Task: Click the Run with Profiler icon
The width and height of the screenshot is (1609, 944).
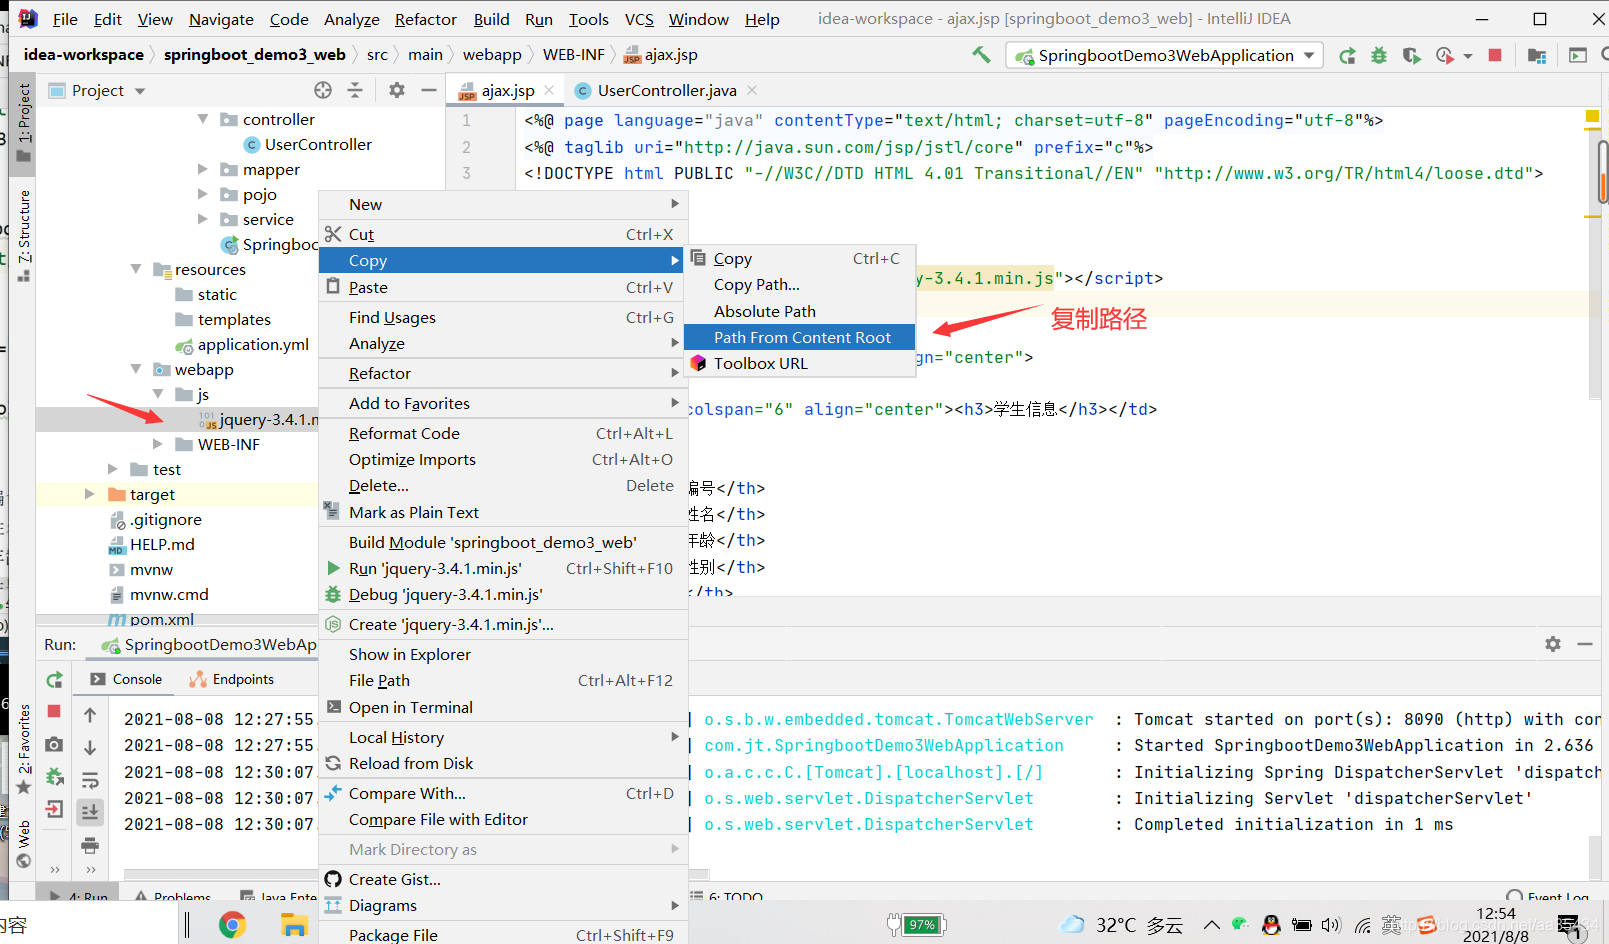Action: click(x=1444, y=56)
